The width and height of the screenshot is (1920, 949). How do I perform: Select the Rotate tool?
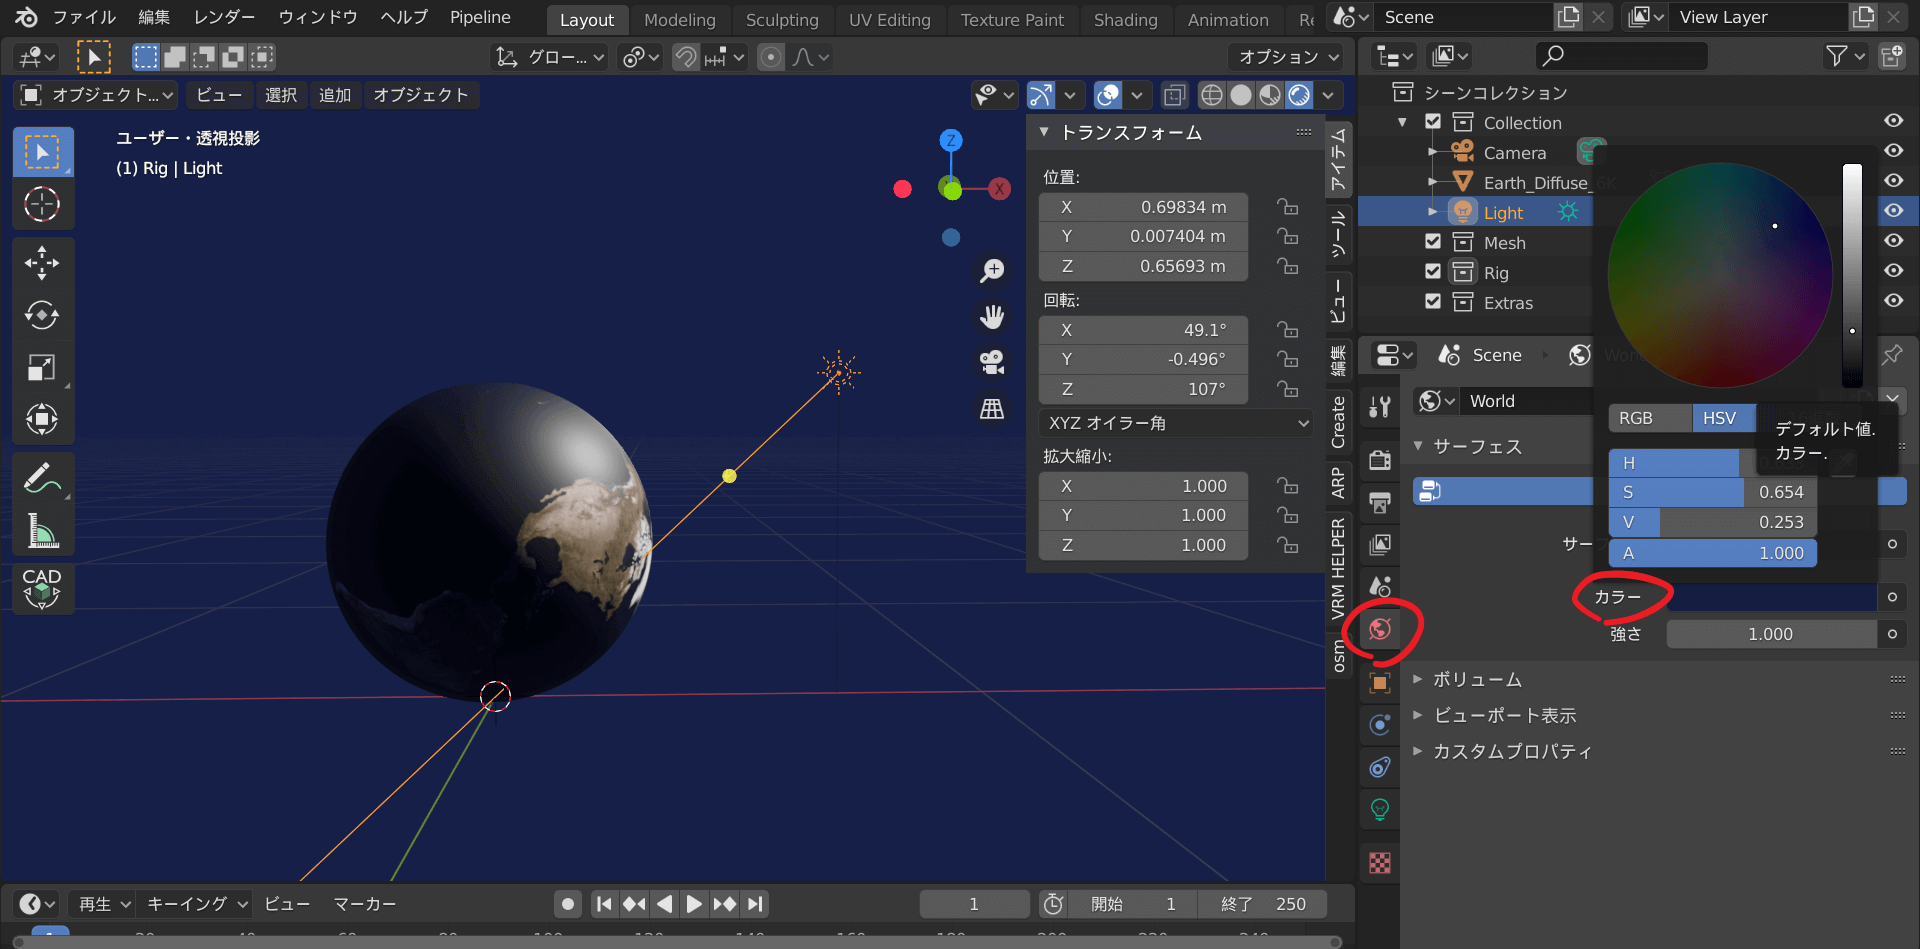coord(43,315)
